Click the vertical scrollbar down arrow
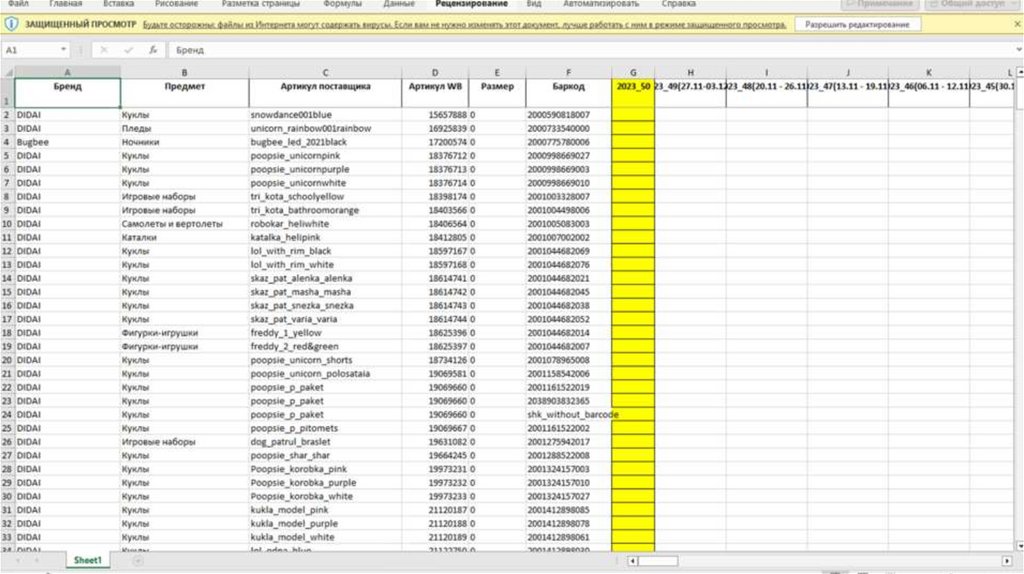 pyautogui.click(x=1019, y=546)
